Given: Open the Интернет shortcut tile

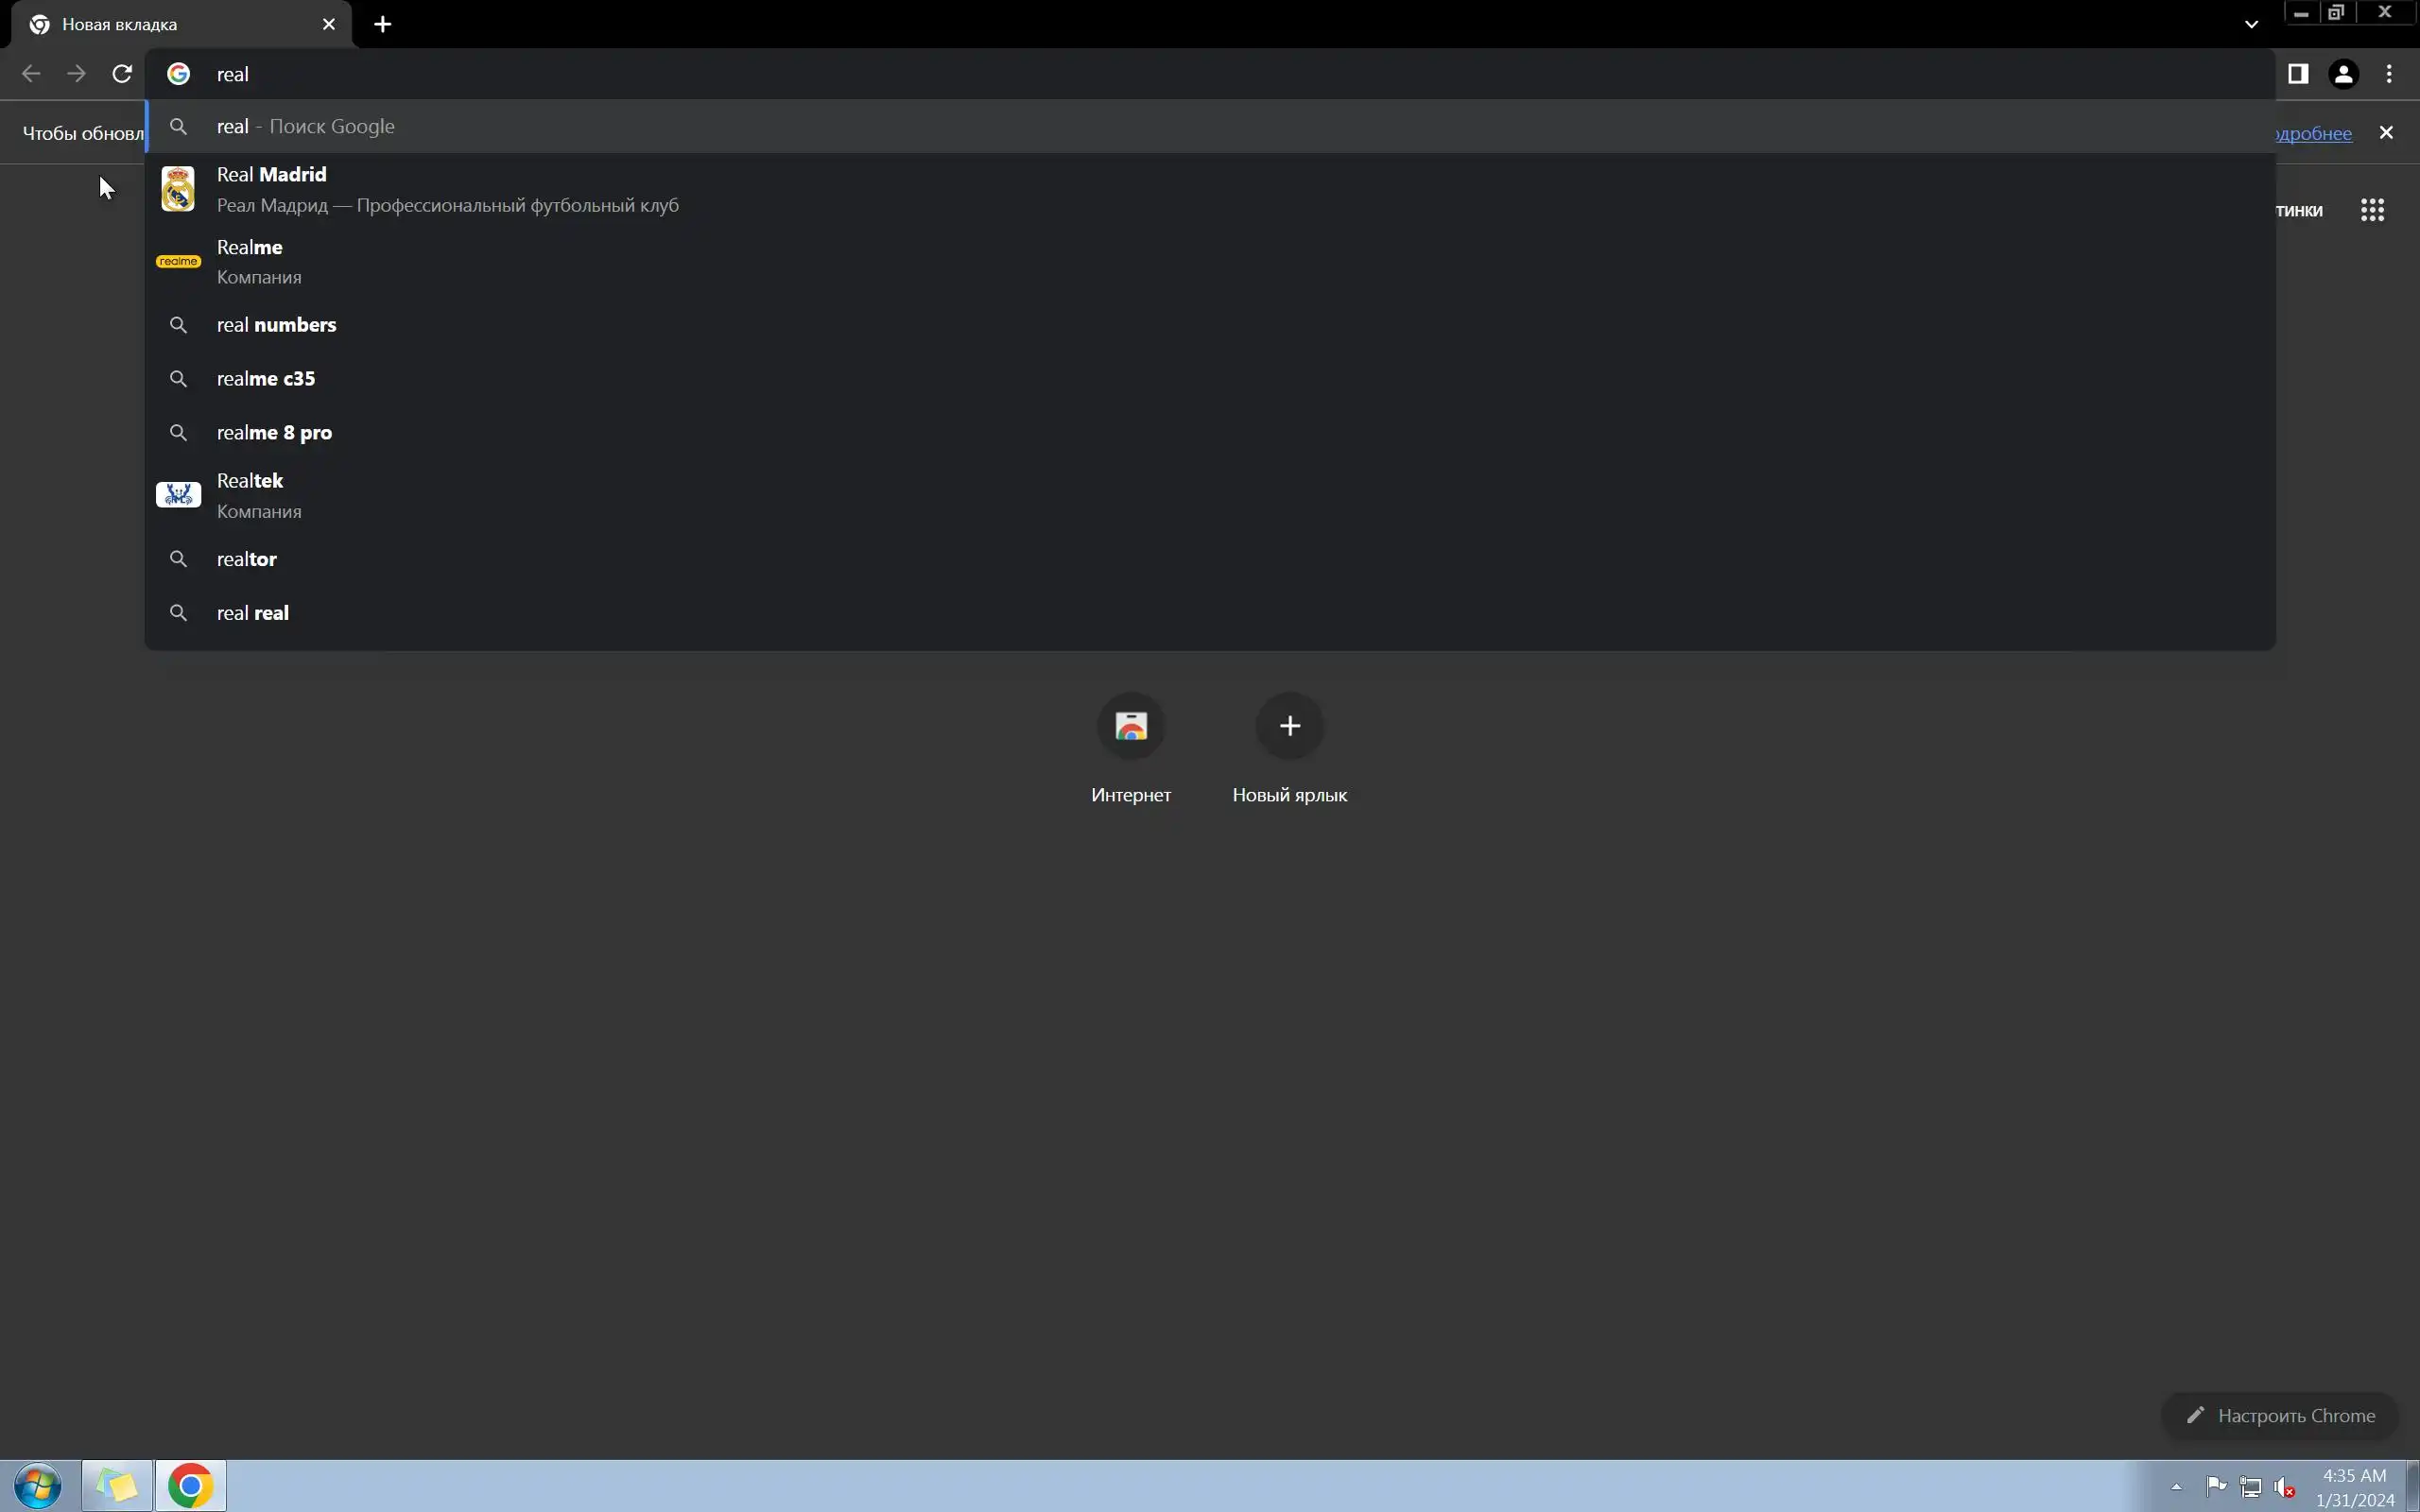Looking at the screenshot, I should tap(1130, 727).
